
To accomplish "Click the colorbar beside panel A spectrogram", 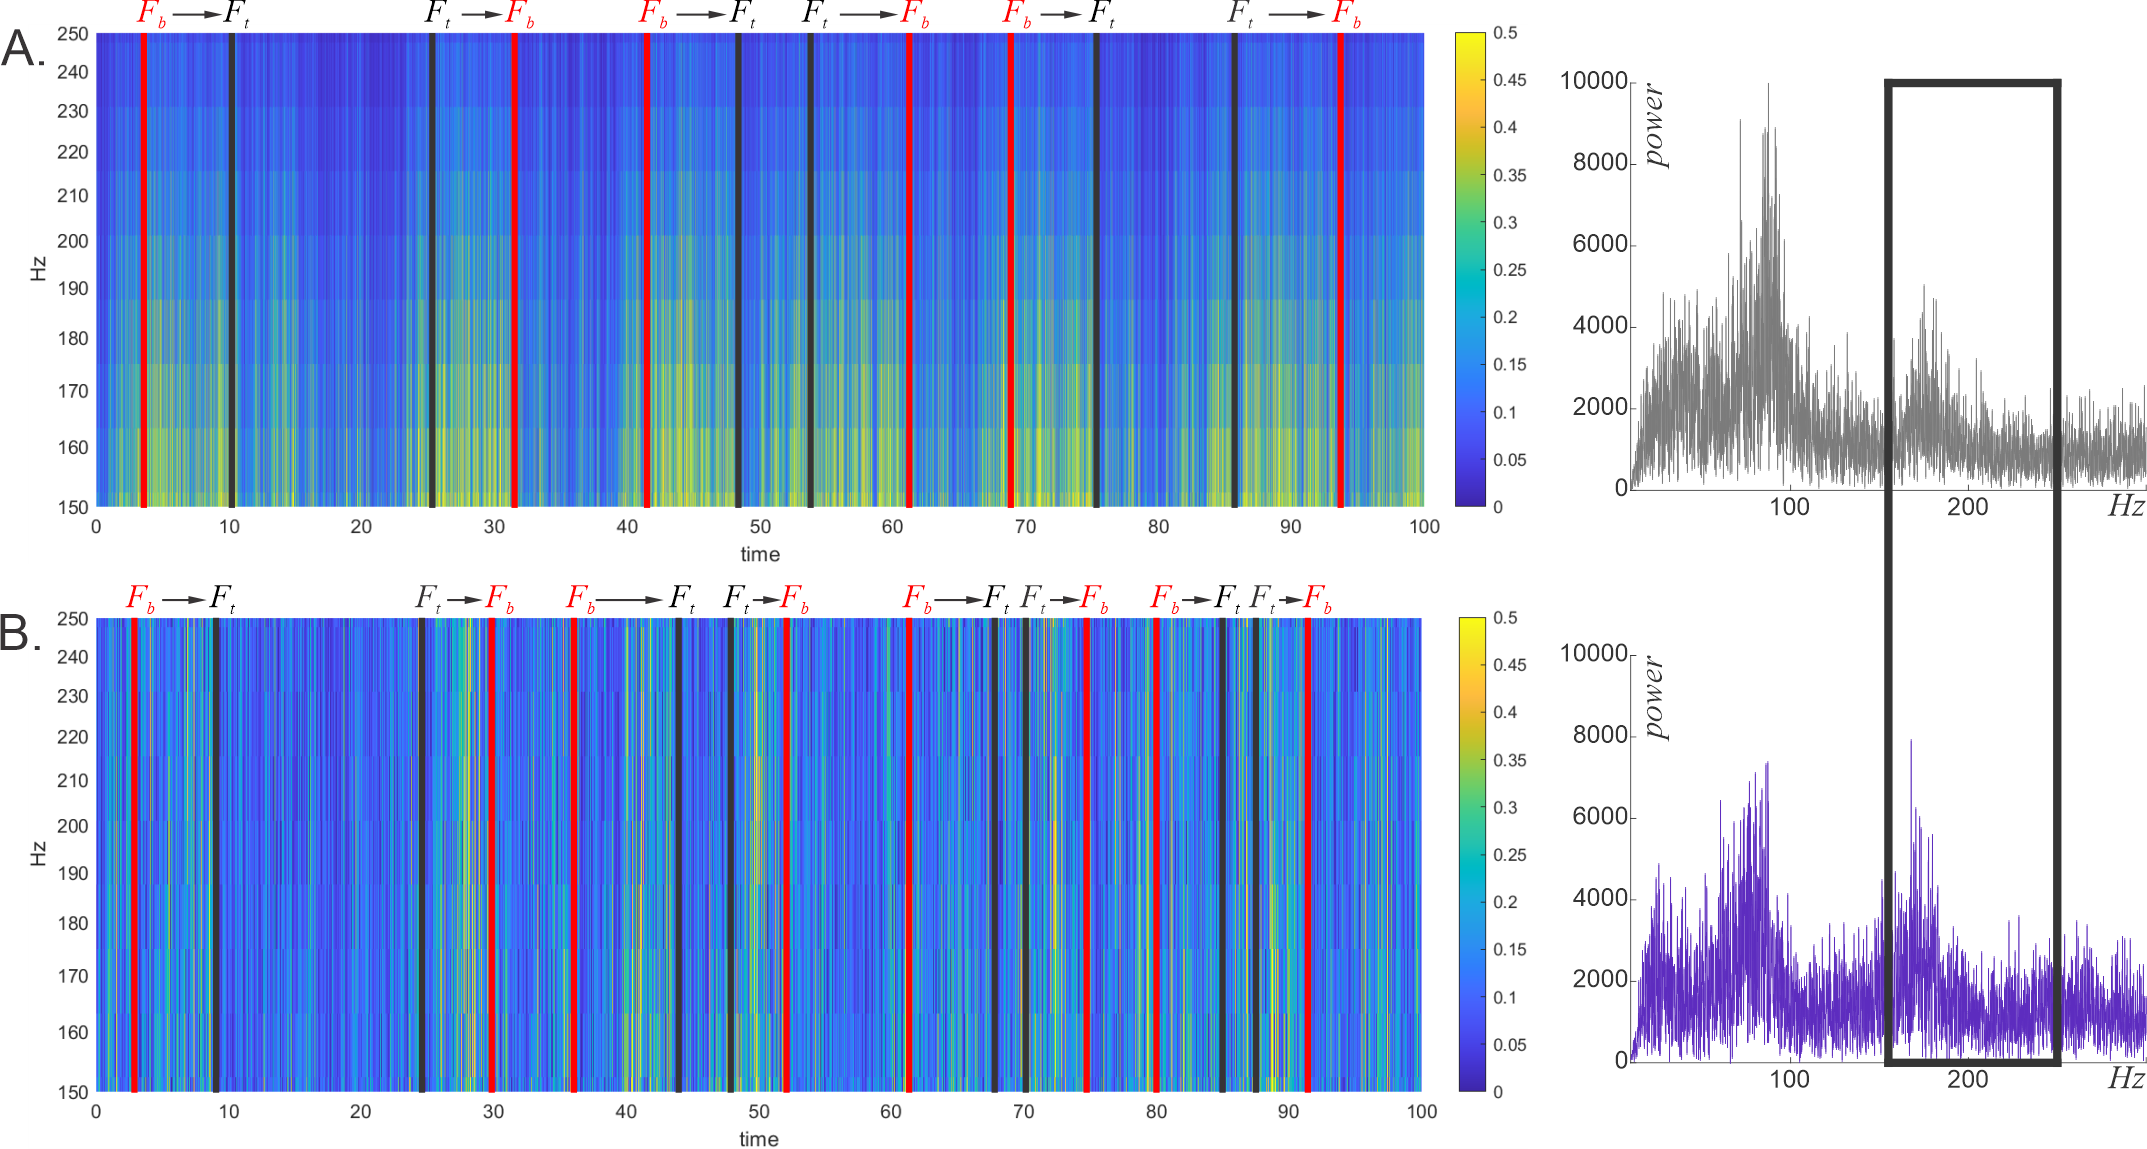I will [x=1469, y=270].
